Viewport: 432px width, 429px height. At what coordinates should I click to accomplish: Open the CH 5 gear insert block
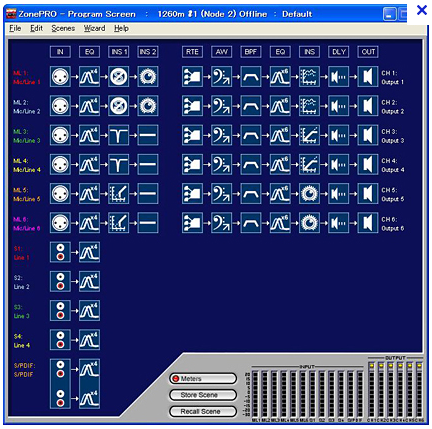tap(309, 194)
